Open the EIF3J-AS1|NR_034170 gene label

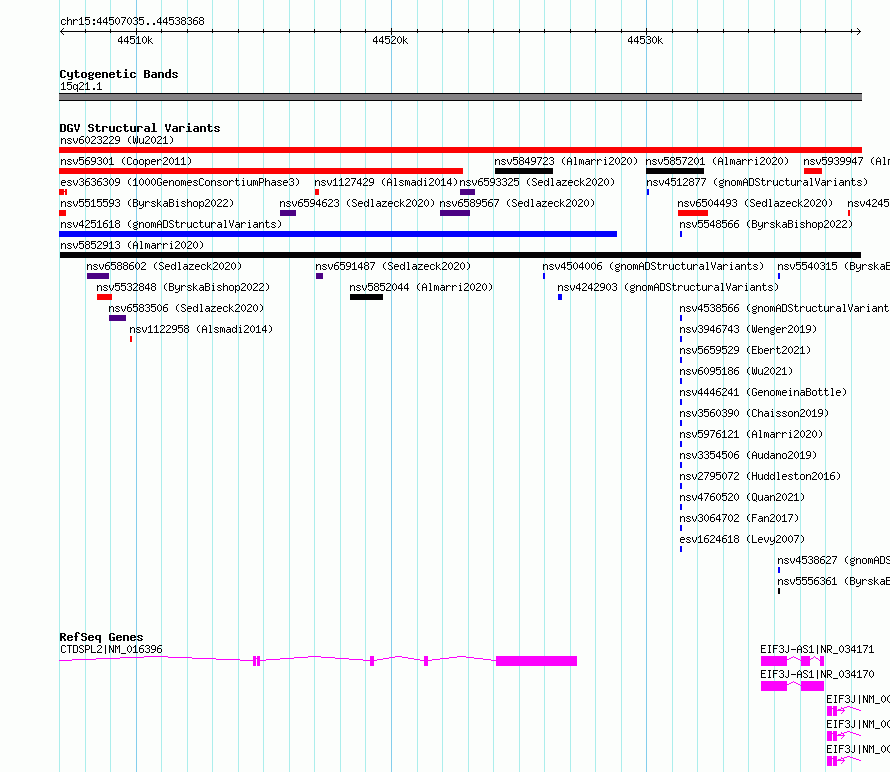(817, 674)
